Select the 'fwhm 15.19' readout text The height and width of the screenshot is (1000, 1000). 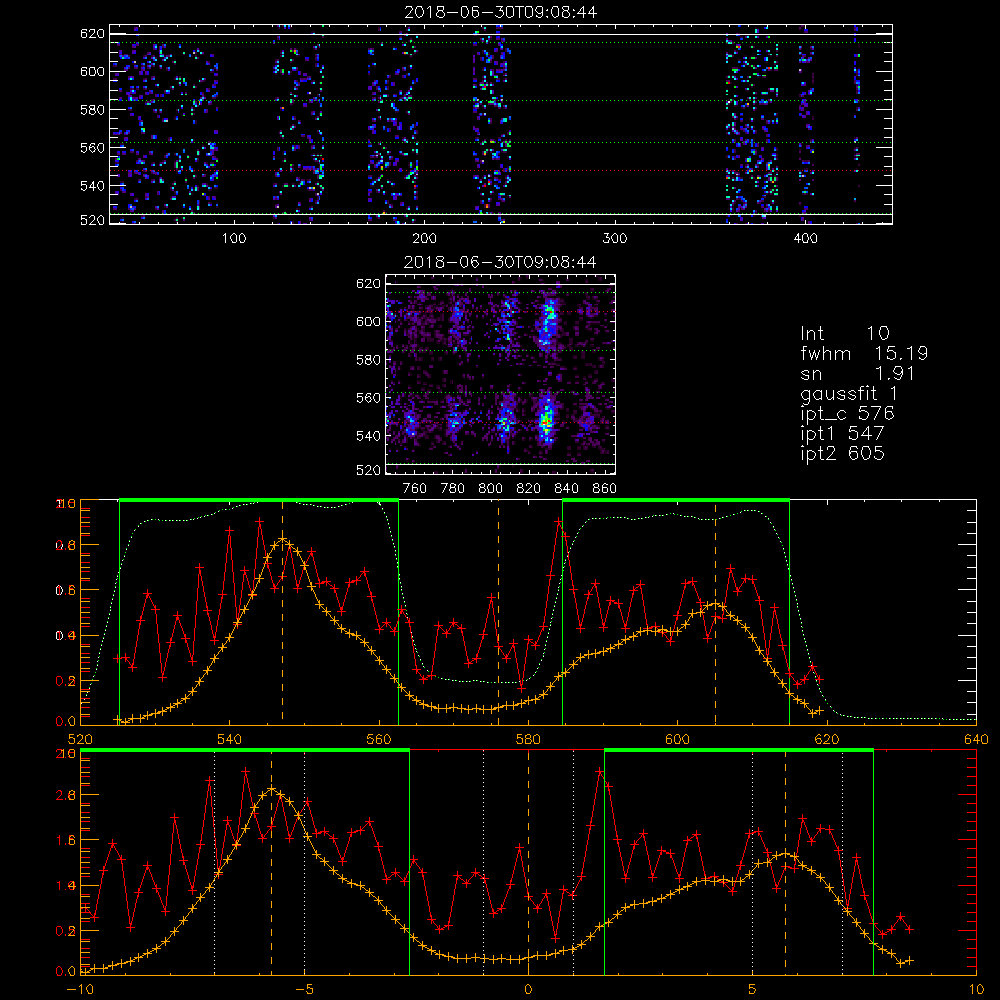[864, 353]
